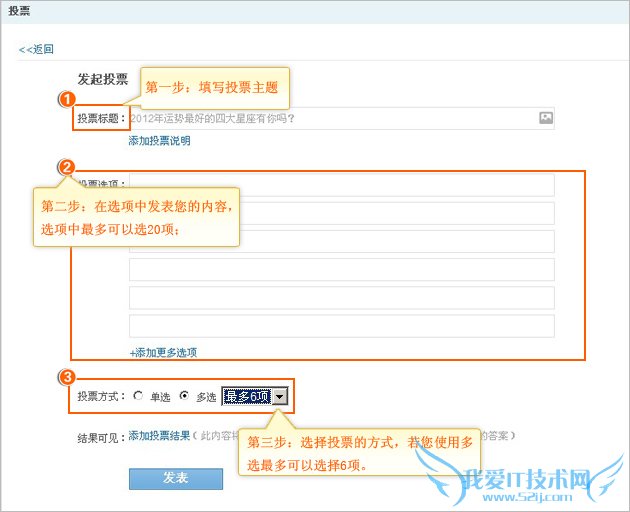Click the 投票方式 label
Image resolution: width=630 pixels, height=512 pixels.
point(101,396)
